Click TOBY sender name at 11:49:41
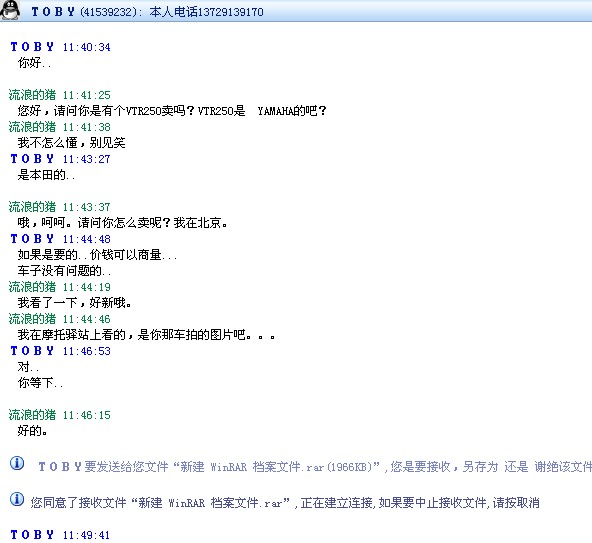592x543 pixels. 32,535
